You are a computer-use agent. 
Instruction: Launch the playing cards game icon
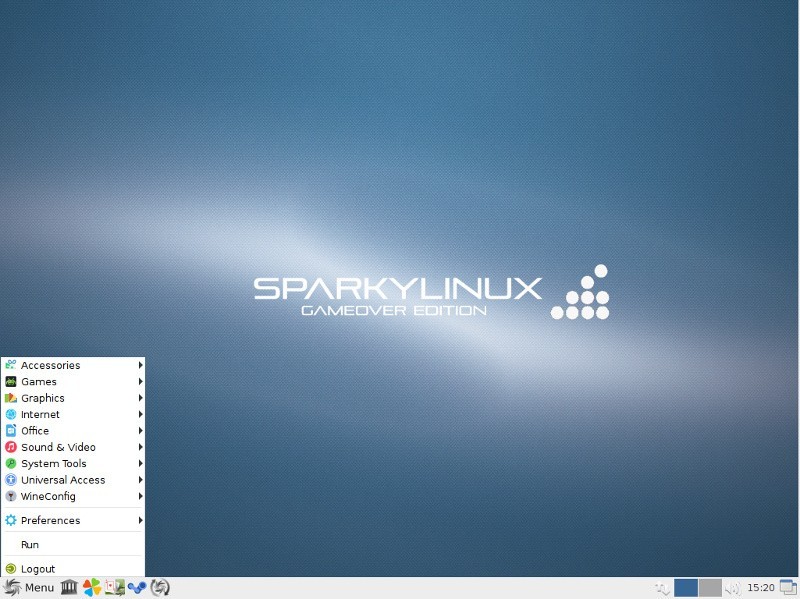coord(115,587)
